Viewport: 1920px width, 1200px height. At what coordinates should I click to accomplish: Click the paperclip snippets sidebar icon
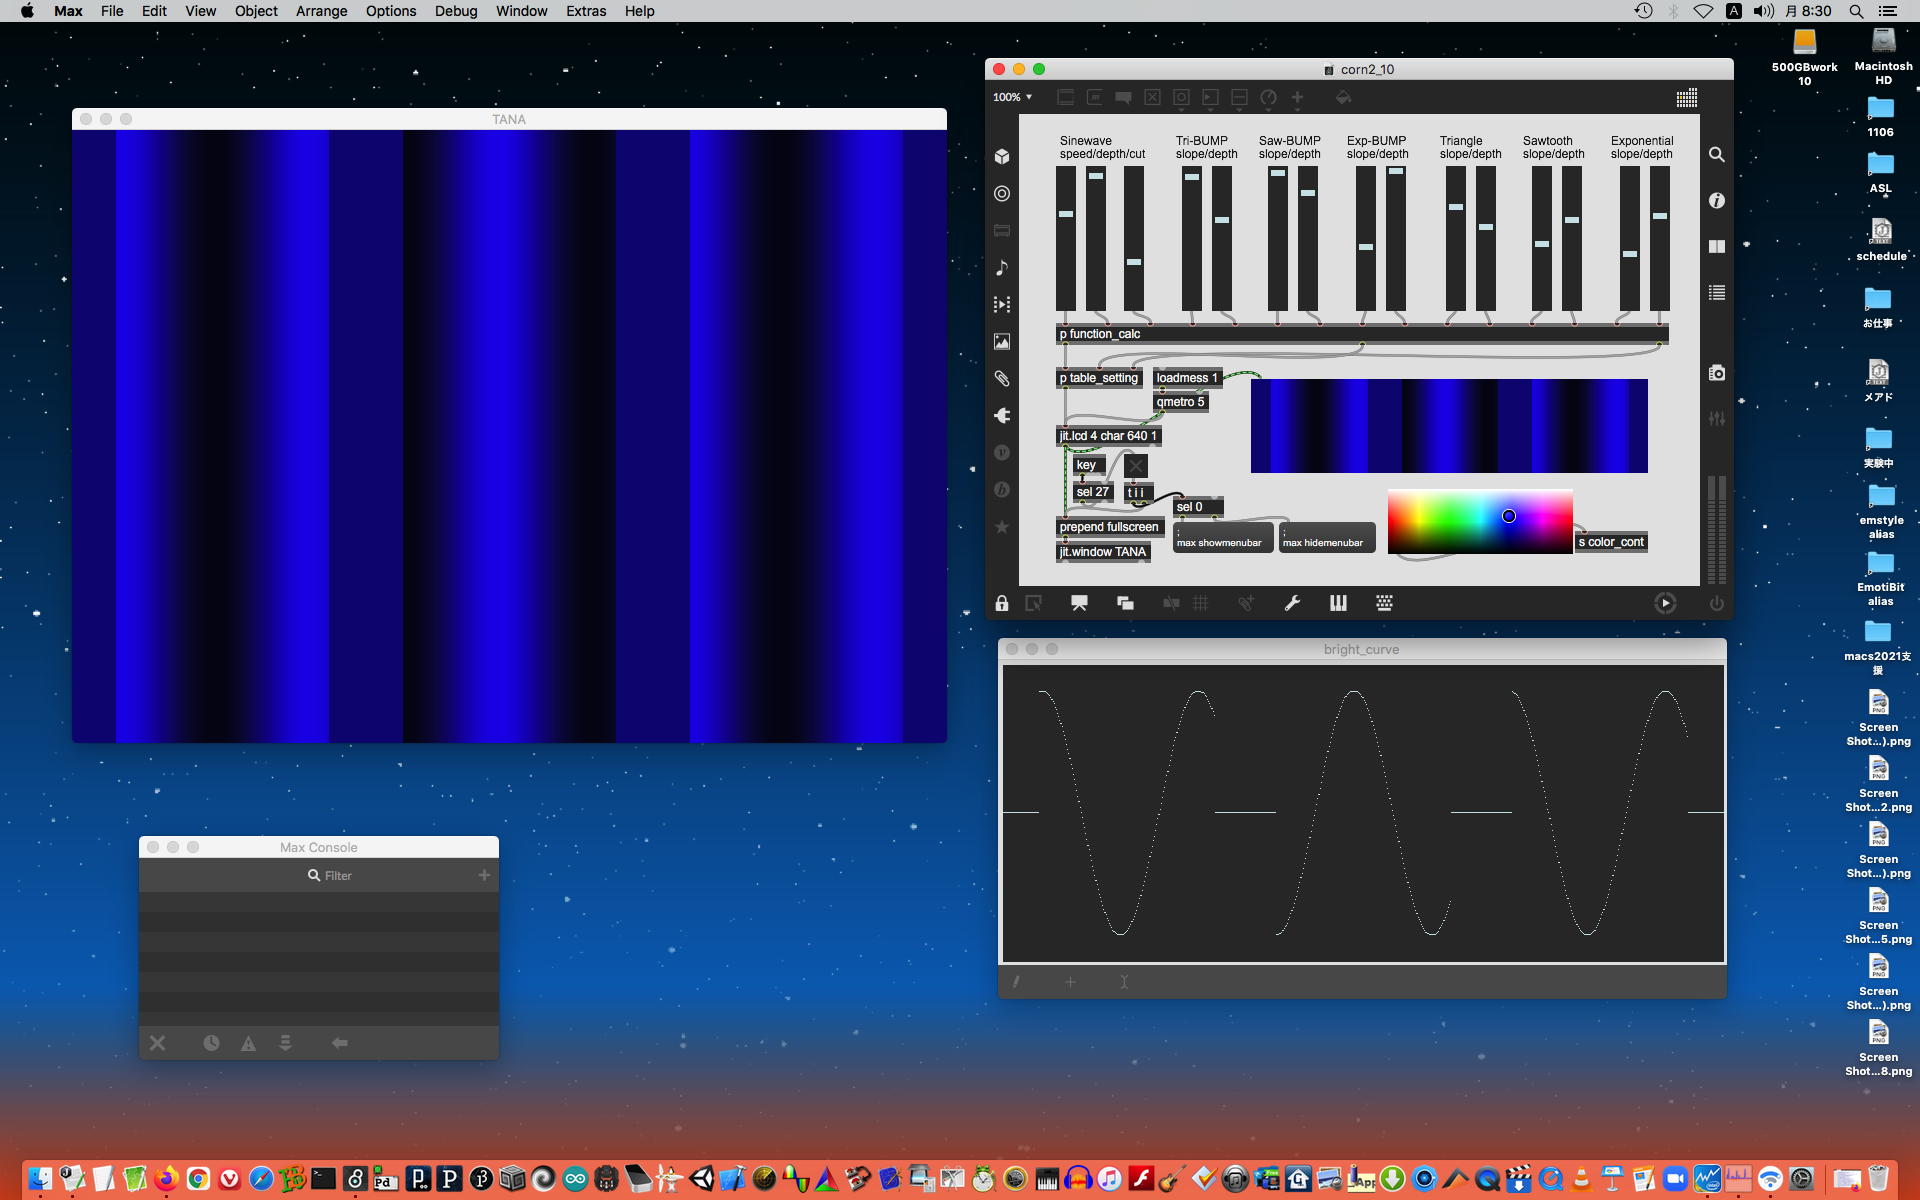click(x=1002, y=379)
